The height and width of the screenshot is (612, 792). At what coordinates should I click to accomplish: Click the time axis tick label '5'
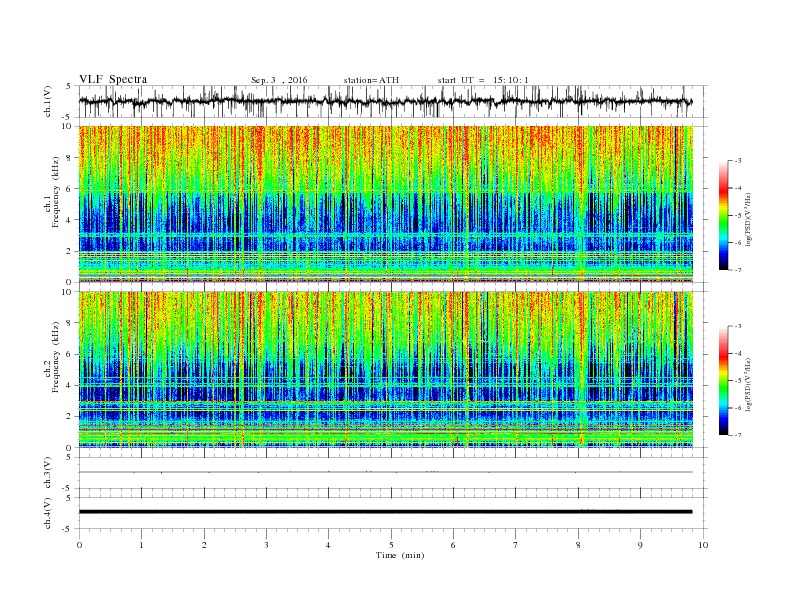pyautogui.click(x=391, y=545)
